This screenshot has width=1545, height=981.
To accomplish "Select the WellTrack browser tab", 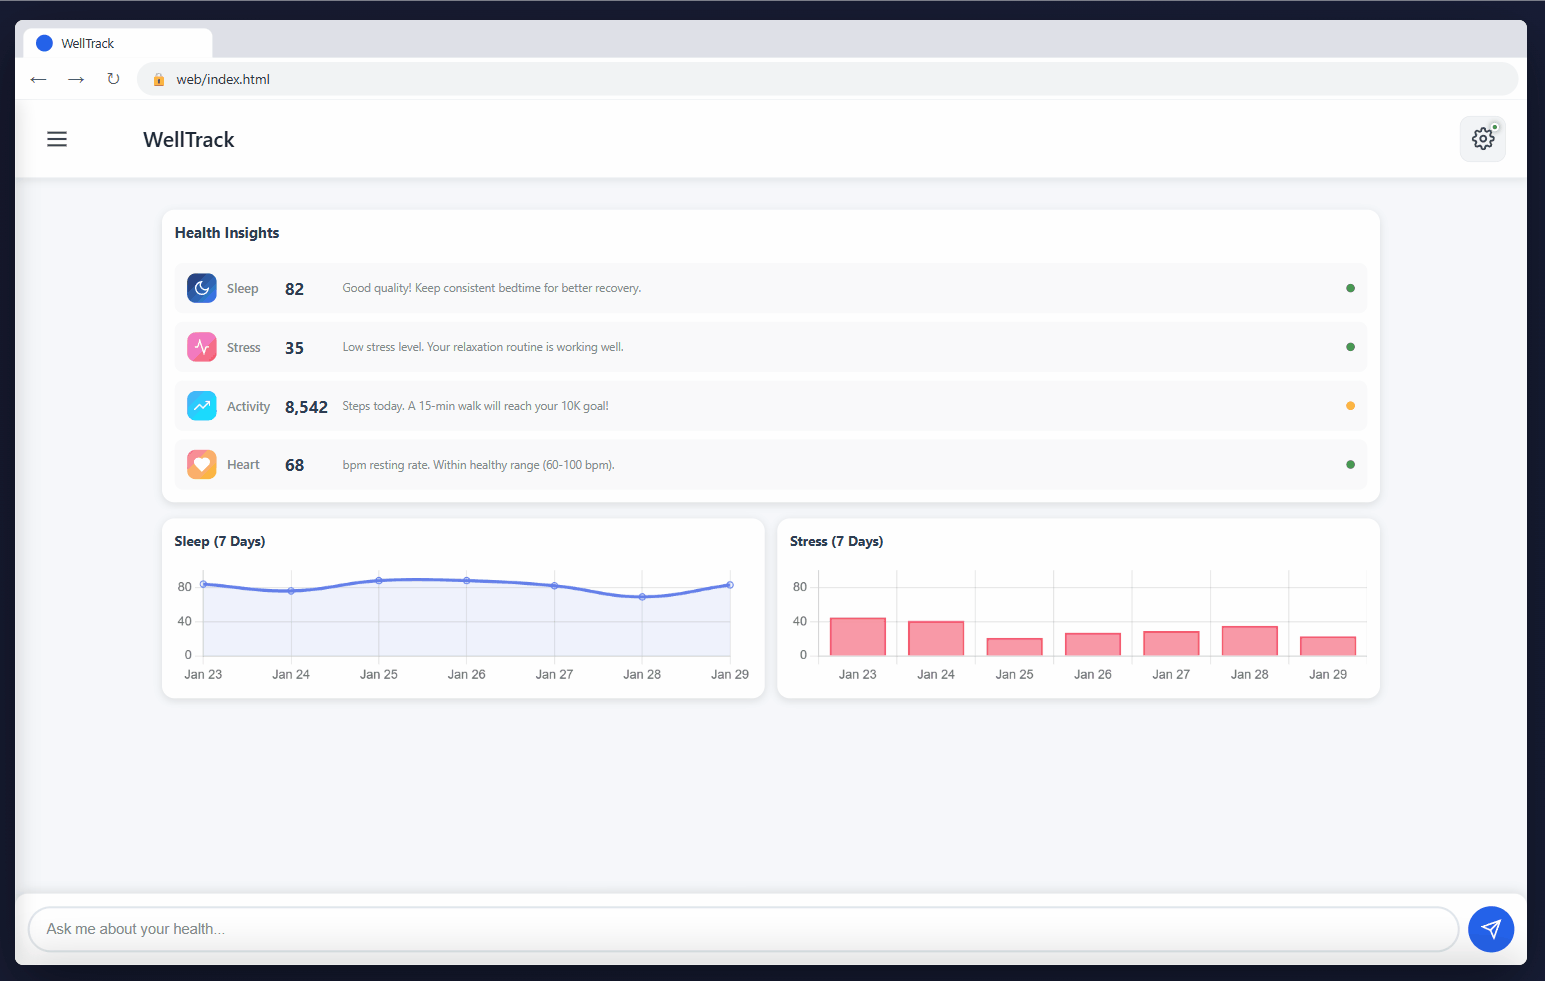I will pyautogui.click(x=115, y=43).
